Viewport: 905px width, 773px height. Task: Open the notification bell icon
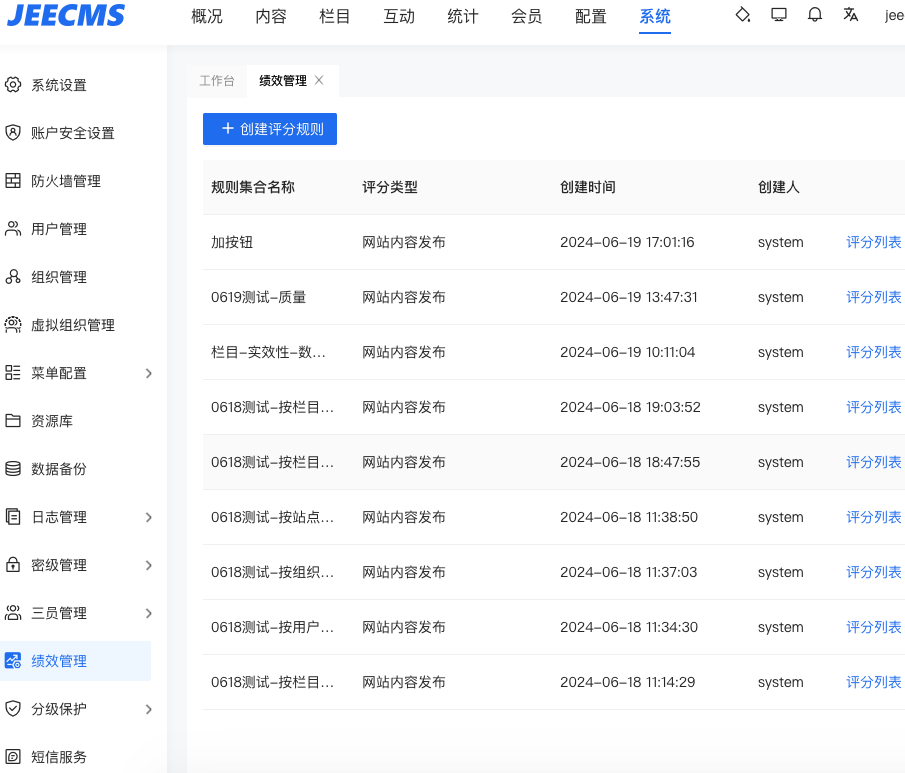point(815,15)
